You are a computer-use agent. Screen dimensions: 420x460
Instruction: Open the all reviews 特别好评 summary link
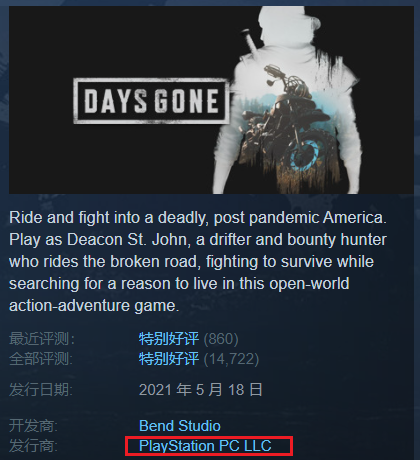click(169, 359)
